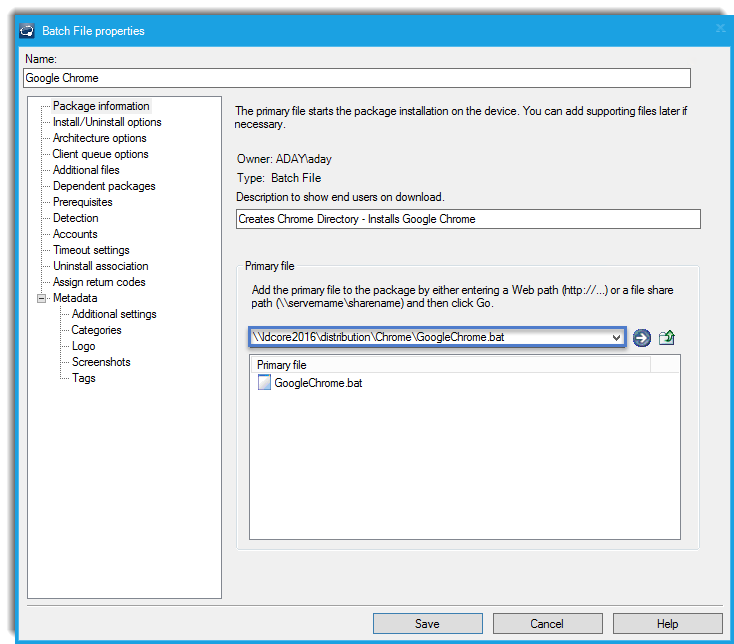Click the end user description field
The image size is (734, 644).
pyautogui.click(x=468, y=219)
